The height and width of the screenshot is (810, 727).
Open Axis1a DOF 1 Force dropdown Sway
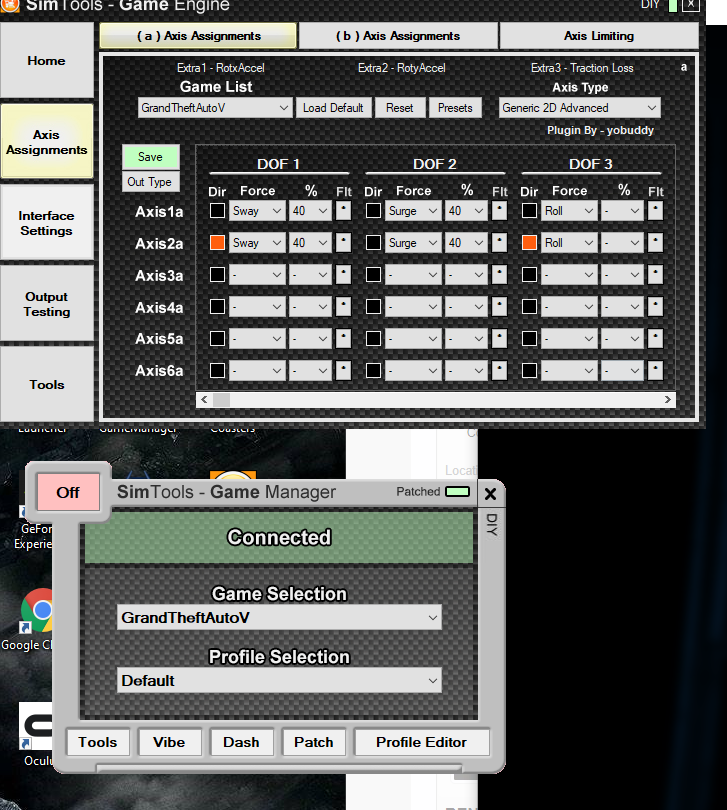click(257, 211)
